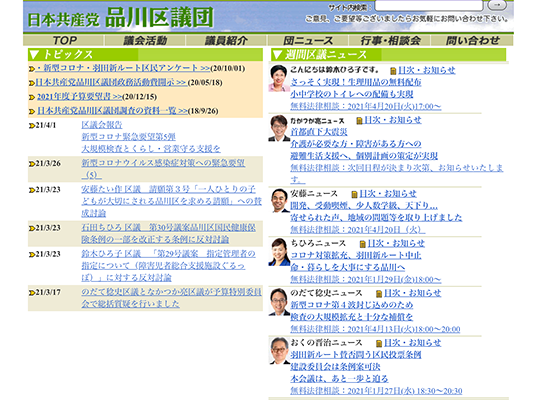Viewport: 540px width, 400px height.
Task: Open the 団ニュース navigation tab
Action: pos(308,40)
